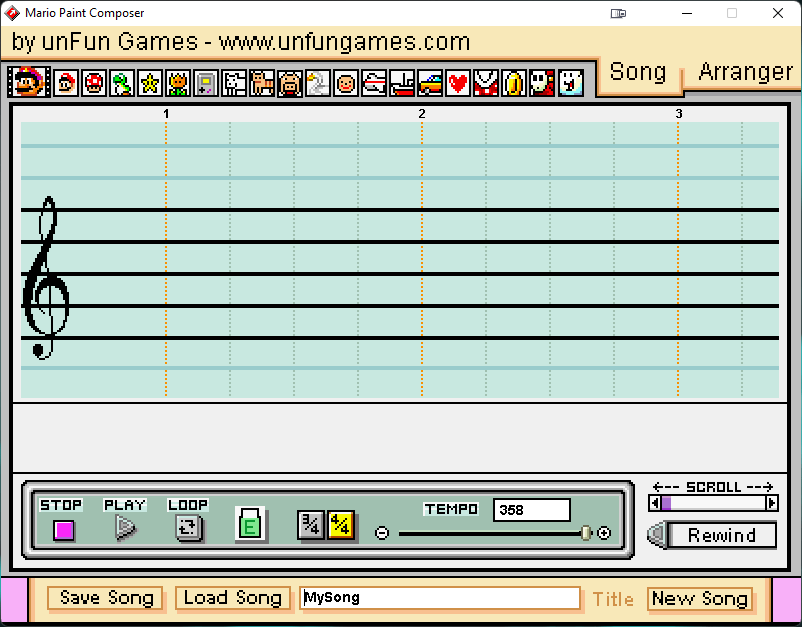Choose the Yoshi instrument icon
The width and height of the screenshot is (802, 627).
(x=121, y=83)
